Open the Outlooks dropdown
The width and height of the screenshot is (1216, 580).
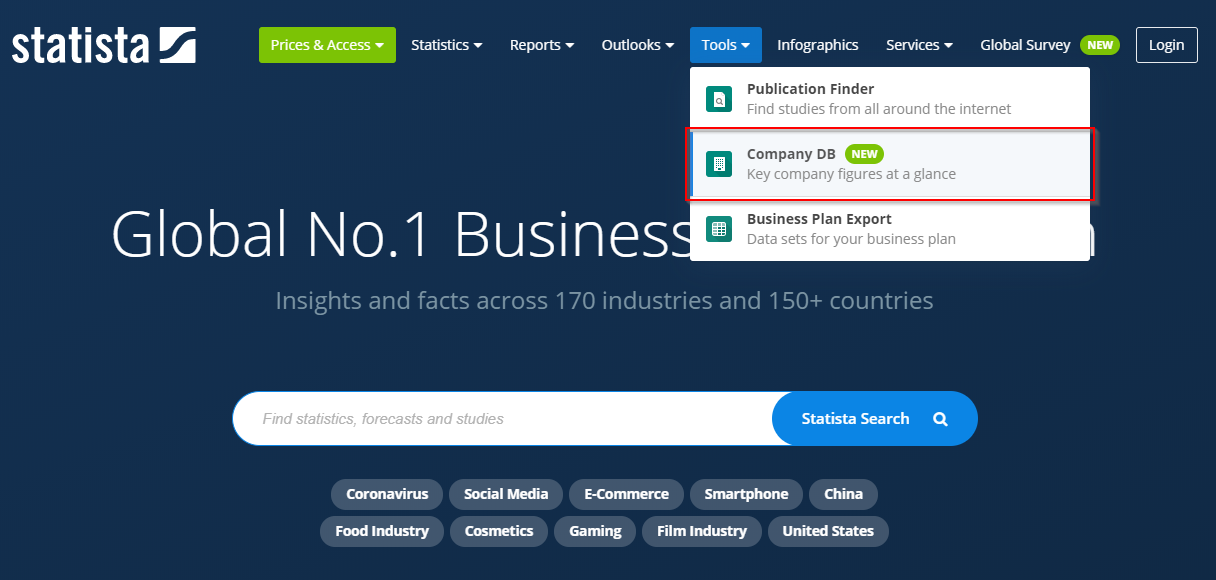[638, 45]
